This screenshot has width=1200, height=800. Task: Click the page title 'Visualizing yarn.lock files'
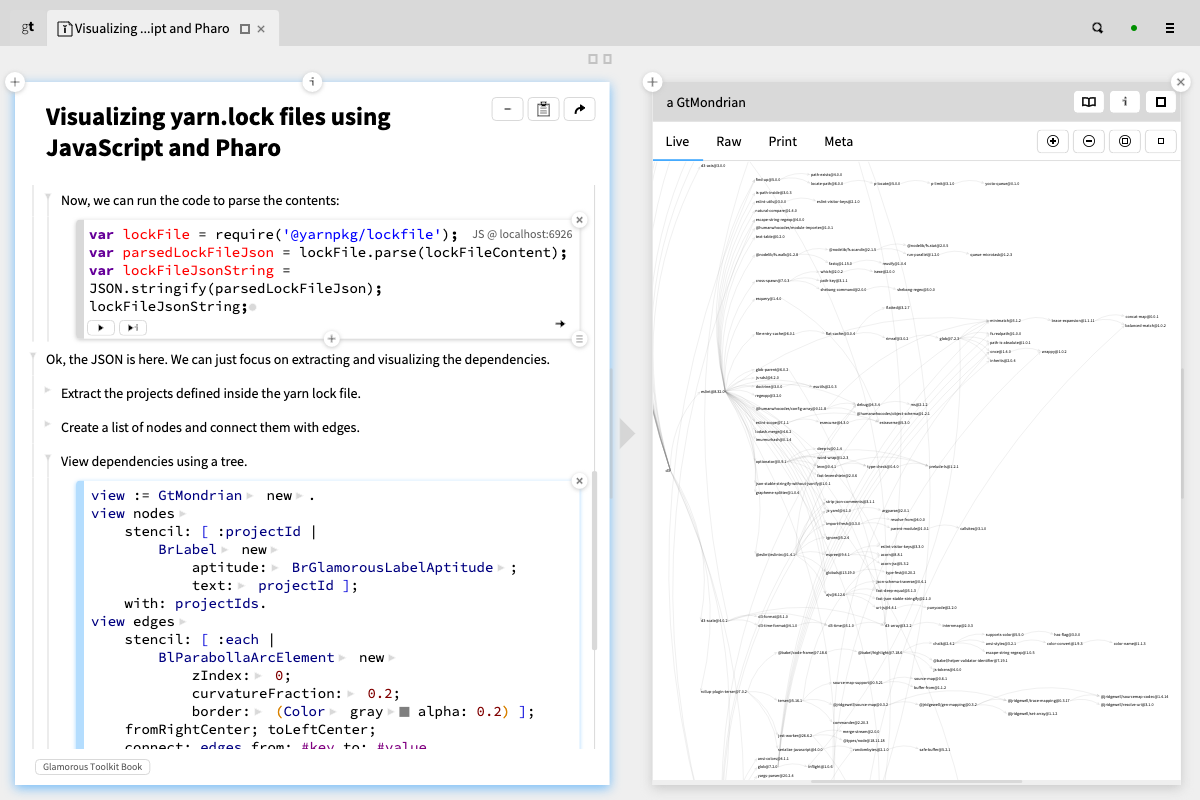(218, 132)
